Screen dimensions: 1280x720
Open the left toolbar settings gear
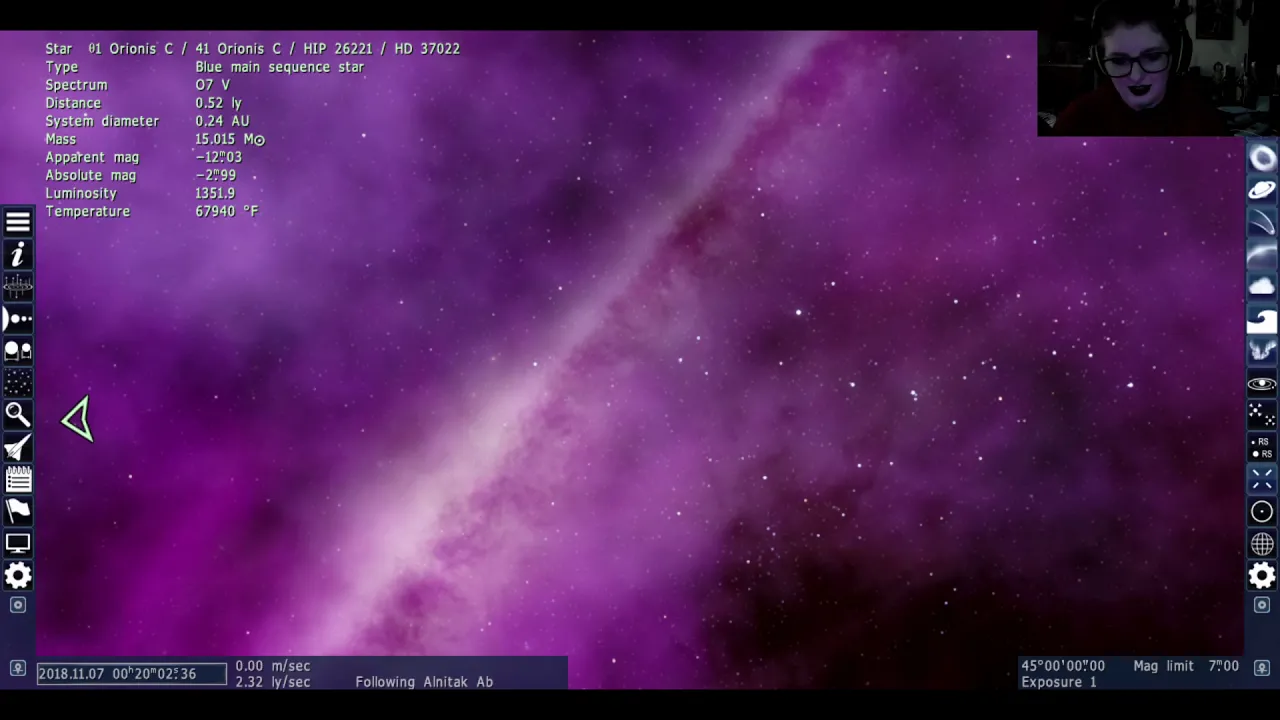click(x=18, y=575)
